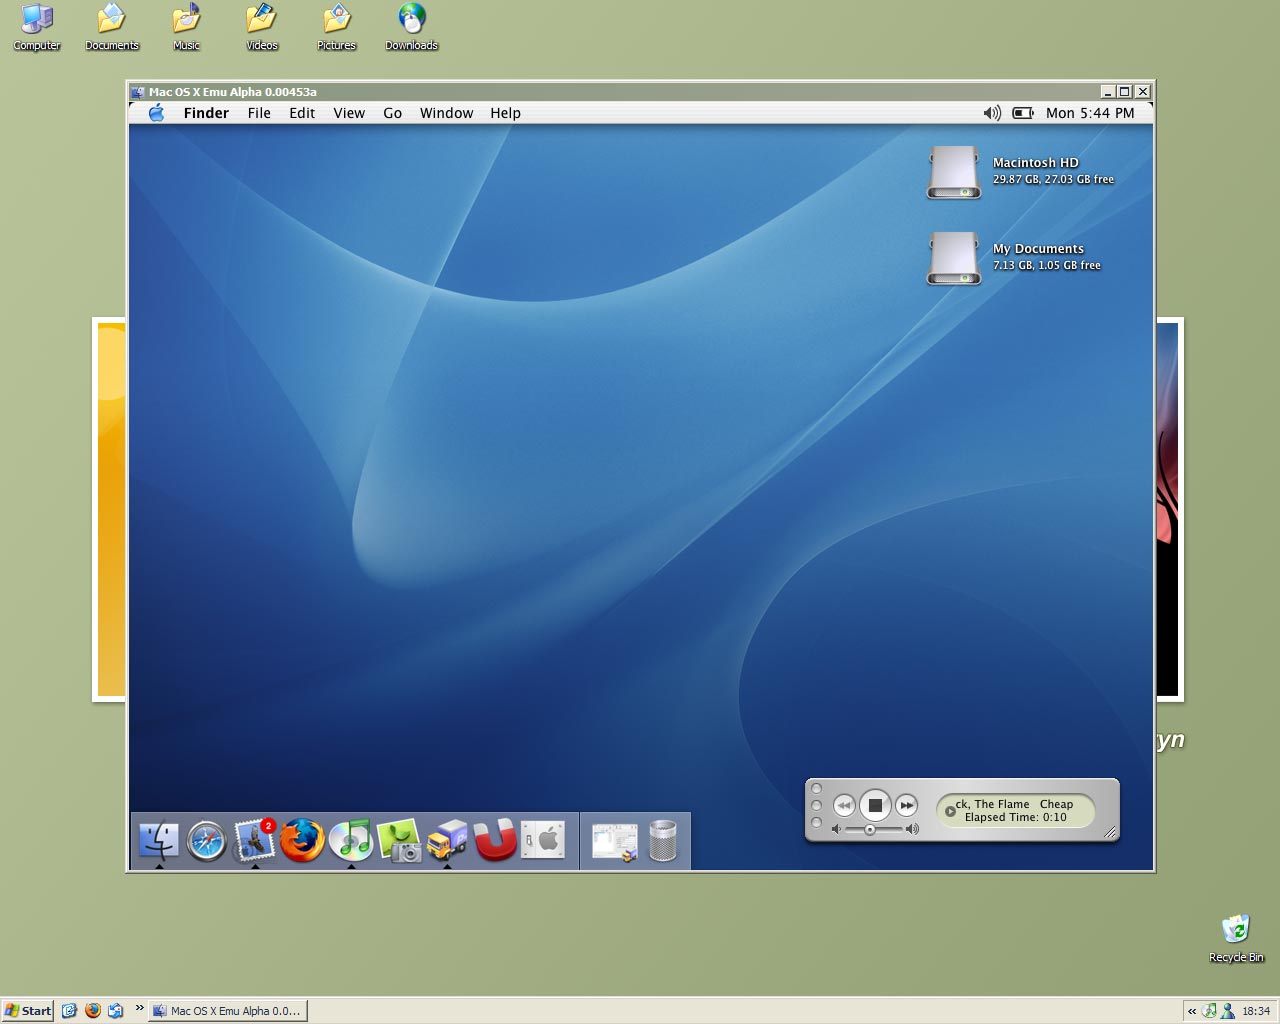Open the Edit menu
The height and width of the screenshot is (1024, 1280).
coord(302,113)
